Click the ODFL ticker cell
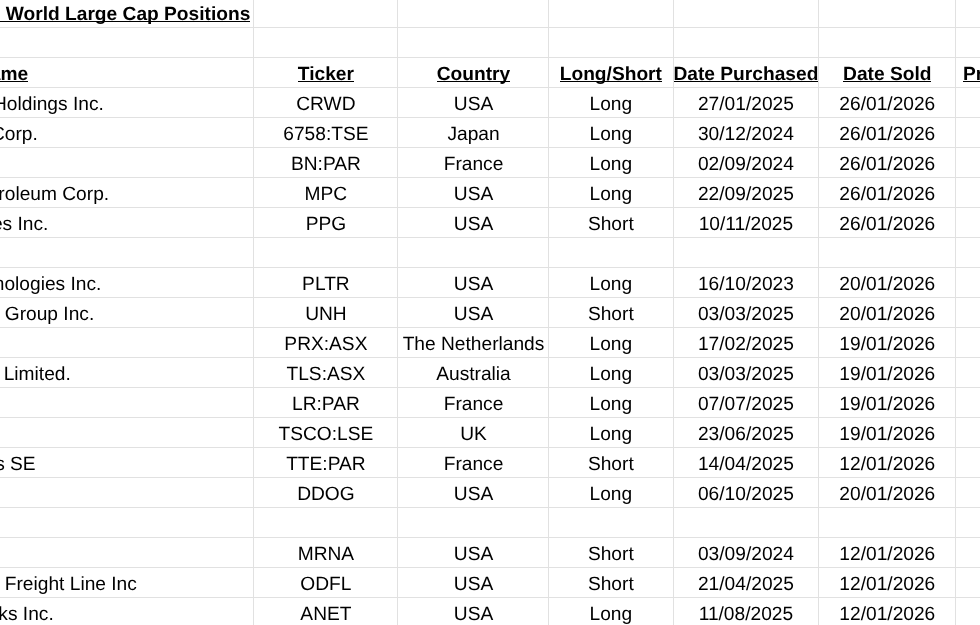Image resolution: width=980 pixels, height=625 pixels. 325,584
